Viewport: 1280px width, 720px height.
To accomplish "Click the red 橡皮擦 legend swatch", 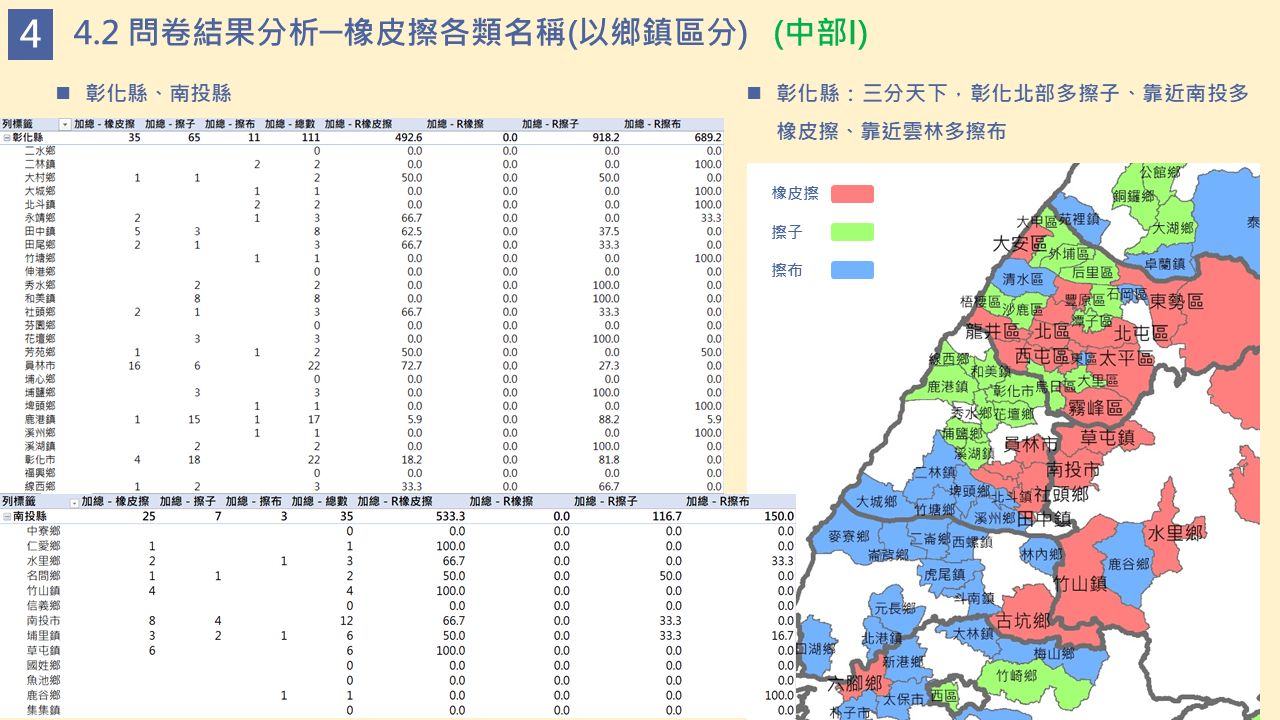I will (852, 194).
